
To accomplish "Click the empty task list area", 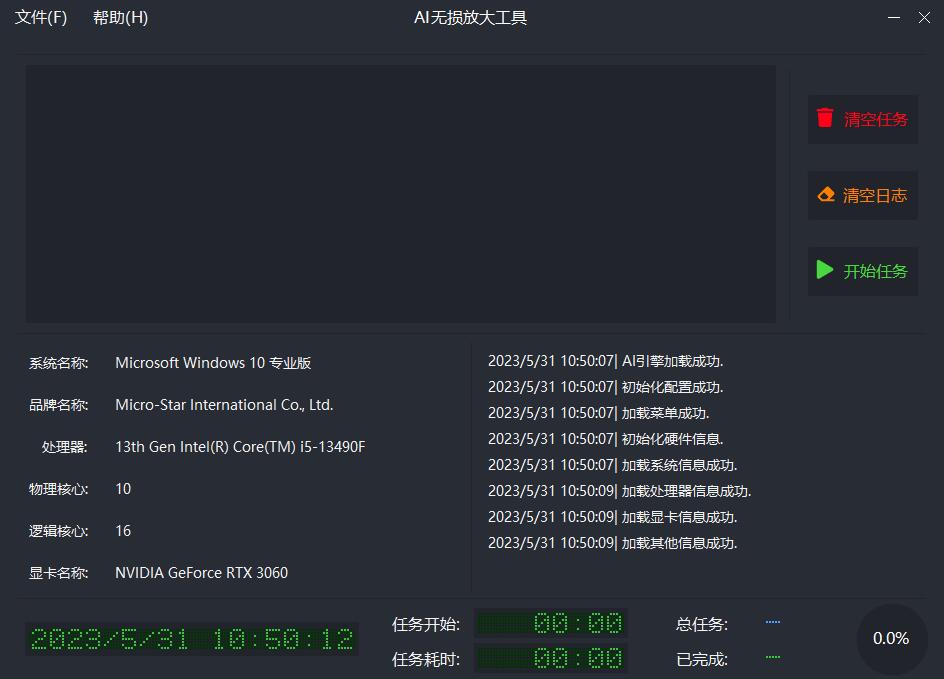I will pos(400,194).
